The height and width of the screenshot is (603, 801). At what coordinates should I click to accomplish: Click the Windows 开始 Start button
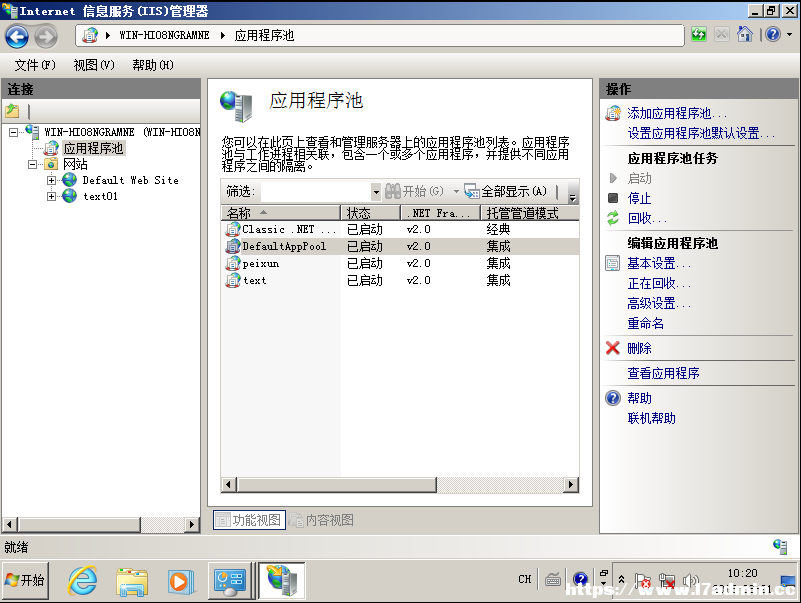click(x=26, y=581)
